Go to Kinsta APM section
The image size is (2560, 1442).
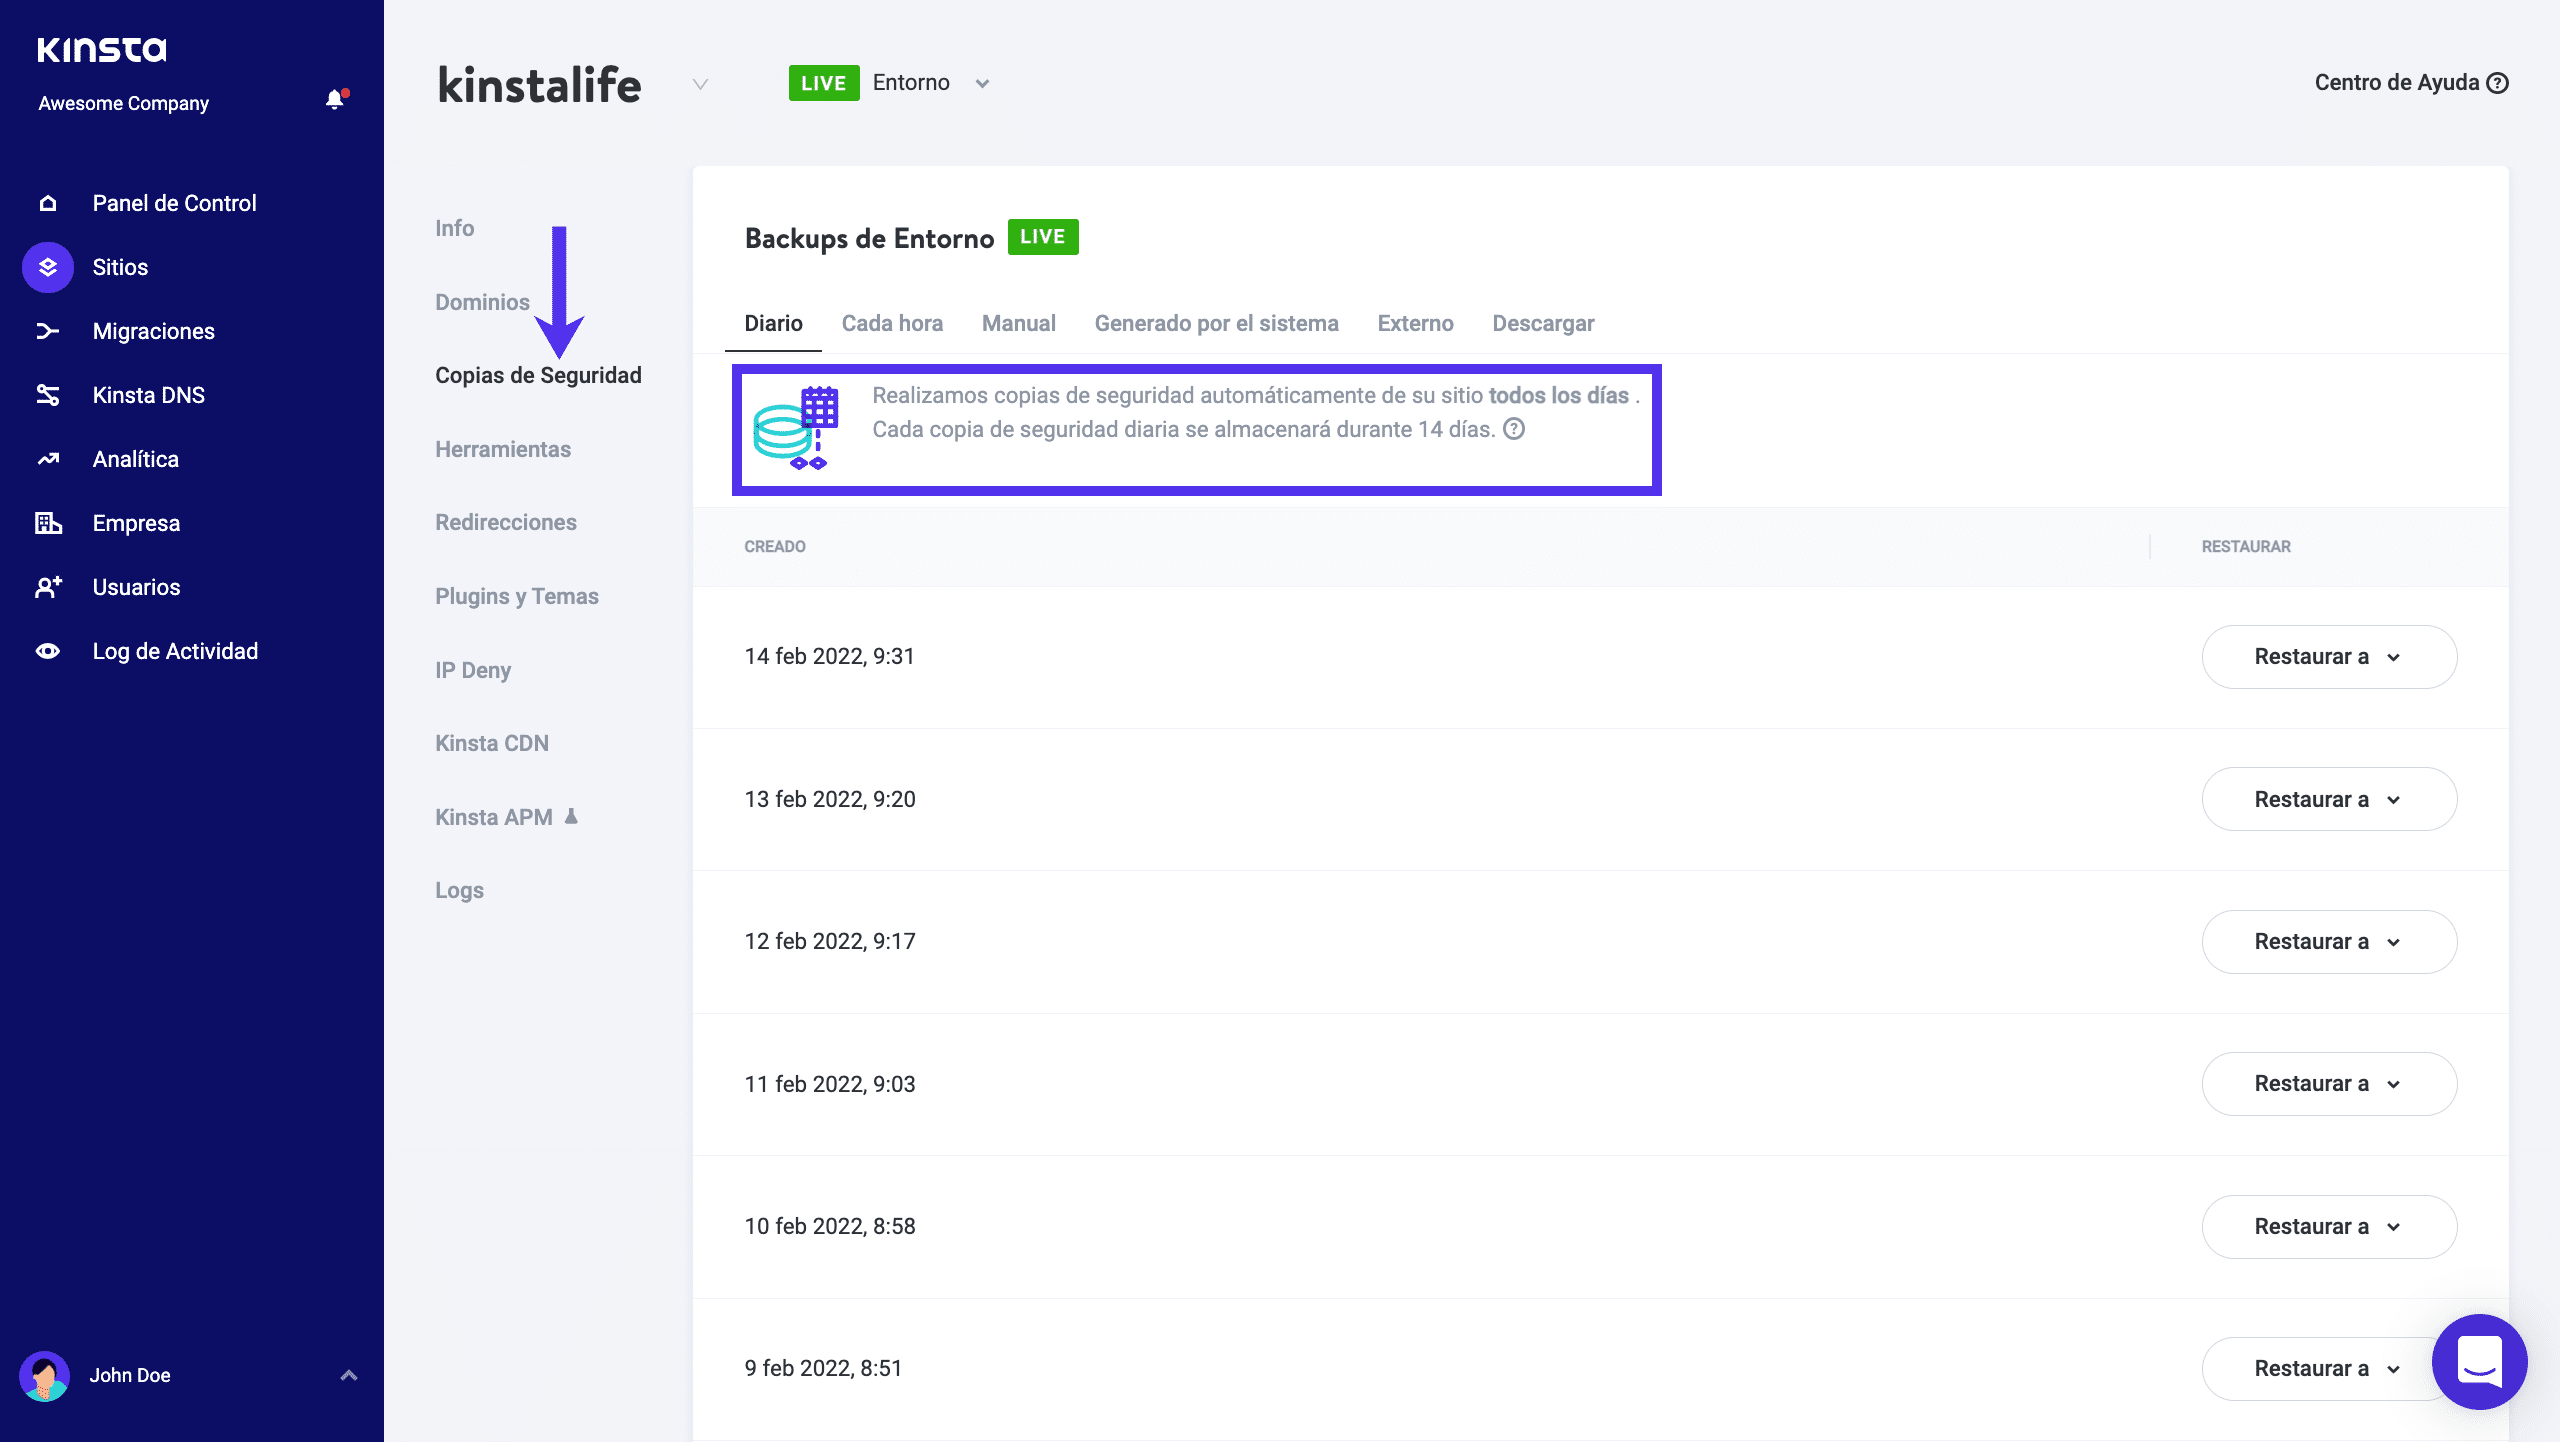pos(494,817)
